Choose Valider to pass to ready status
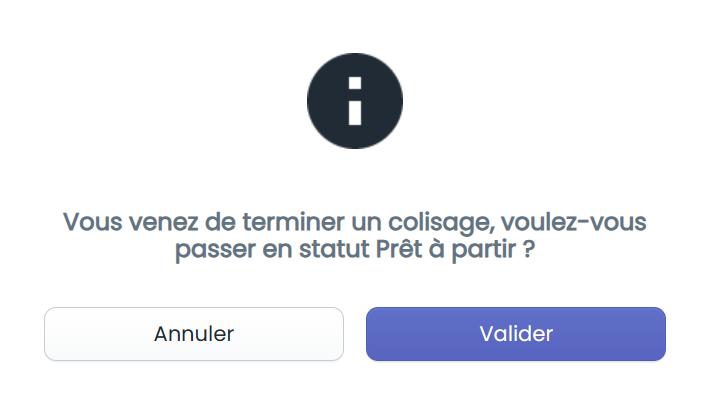This screenshot has height=409, width=717. point(516,334)
